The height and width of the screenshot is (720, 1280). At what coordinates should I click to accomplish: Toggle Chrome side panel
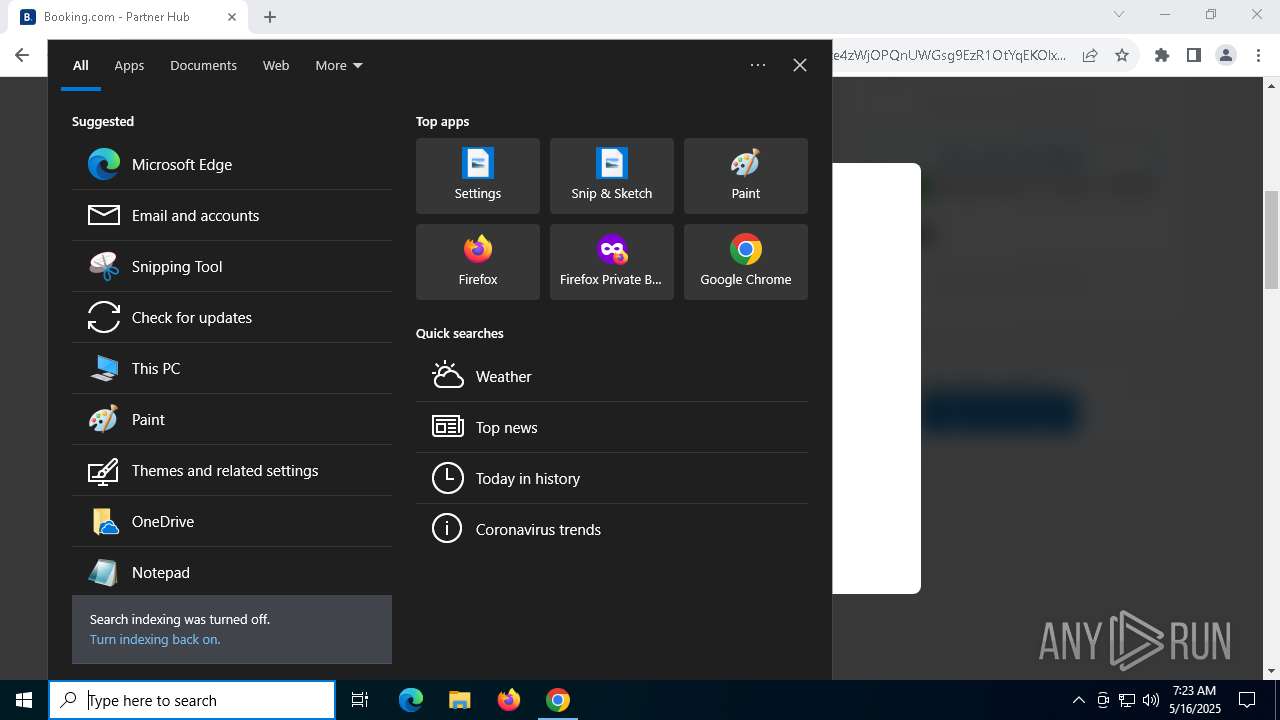(x=1194, y=56)
